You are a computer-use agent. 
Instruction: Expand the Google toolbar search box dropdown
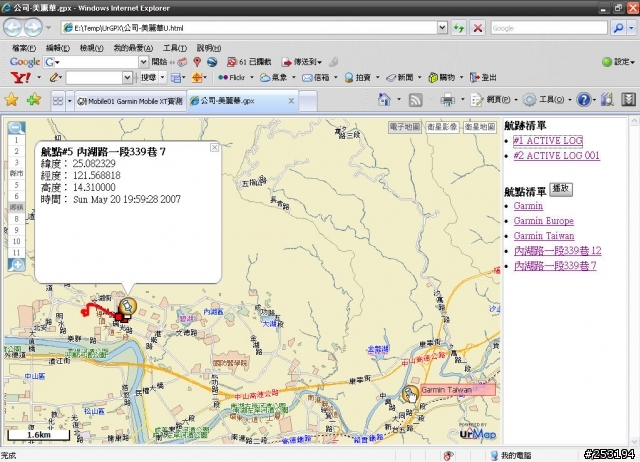(143, 62)
